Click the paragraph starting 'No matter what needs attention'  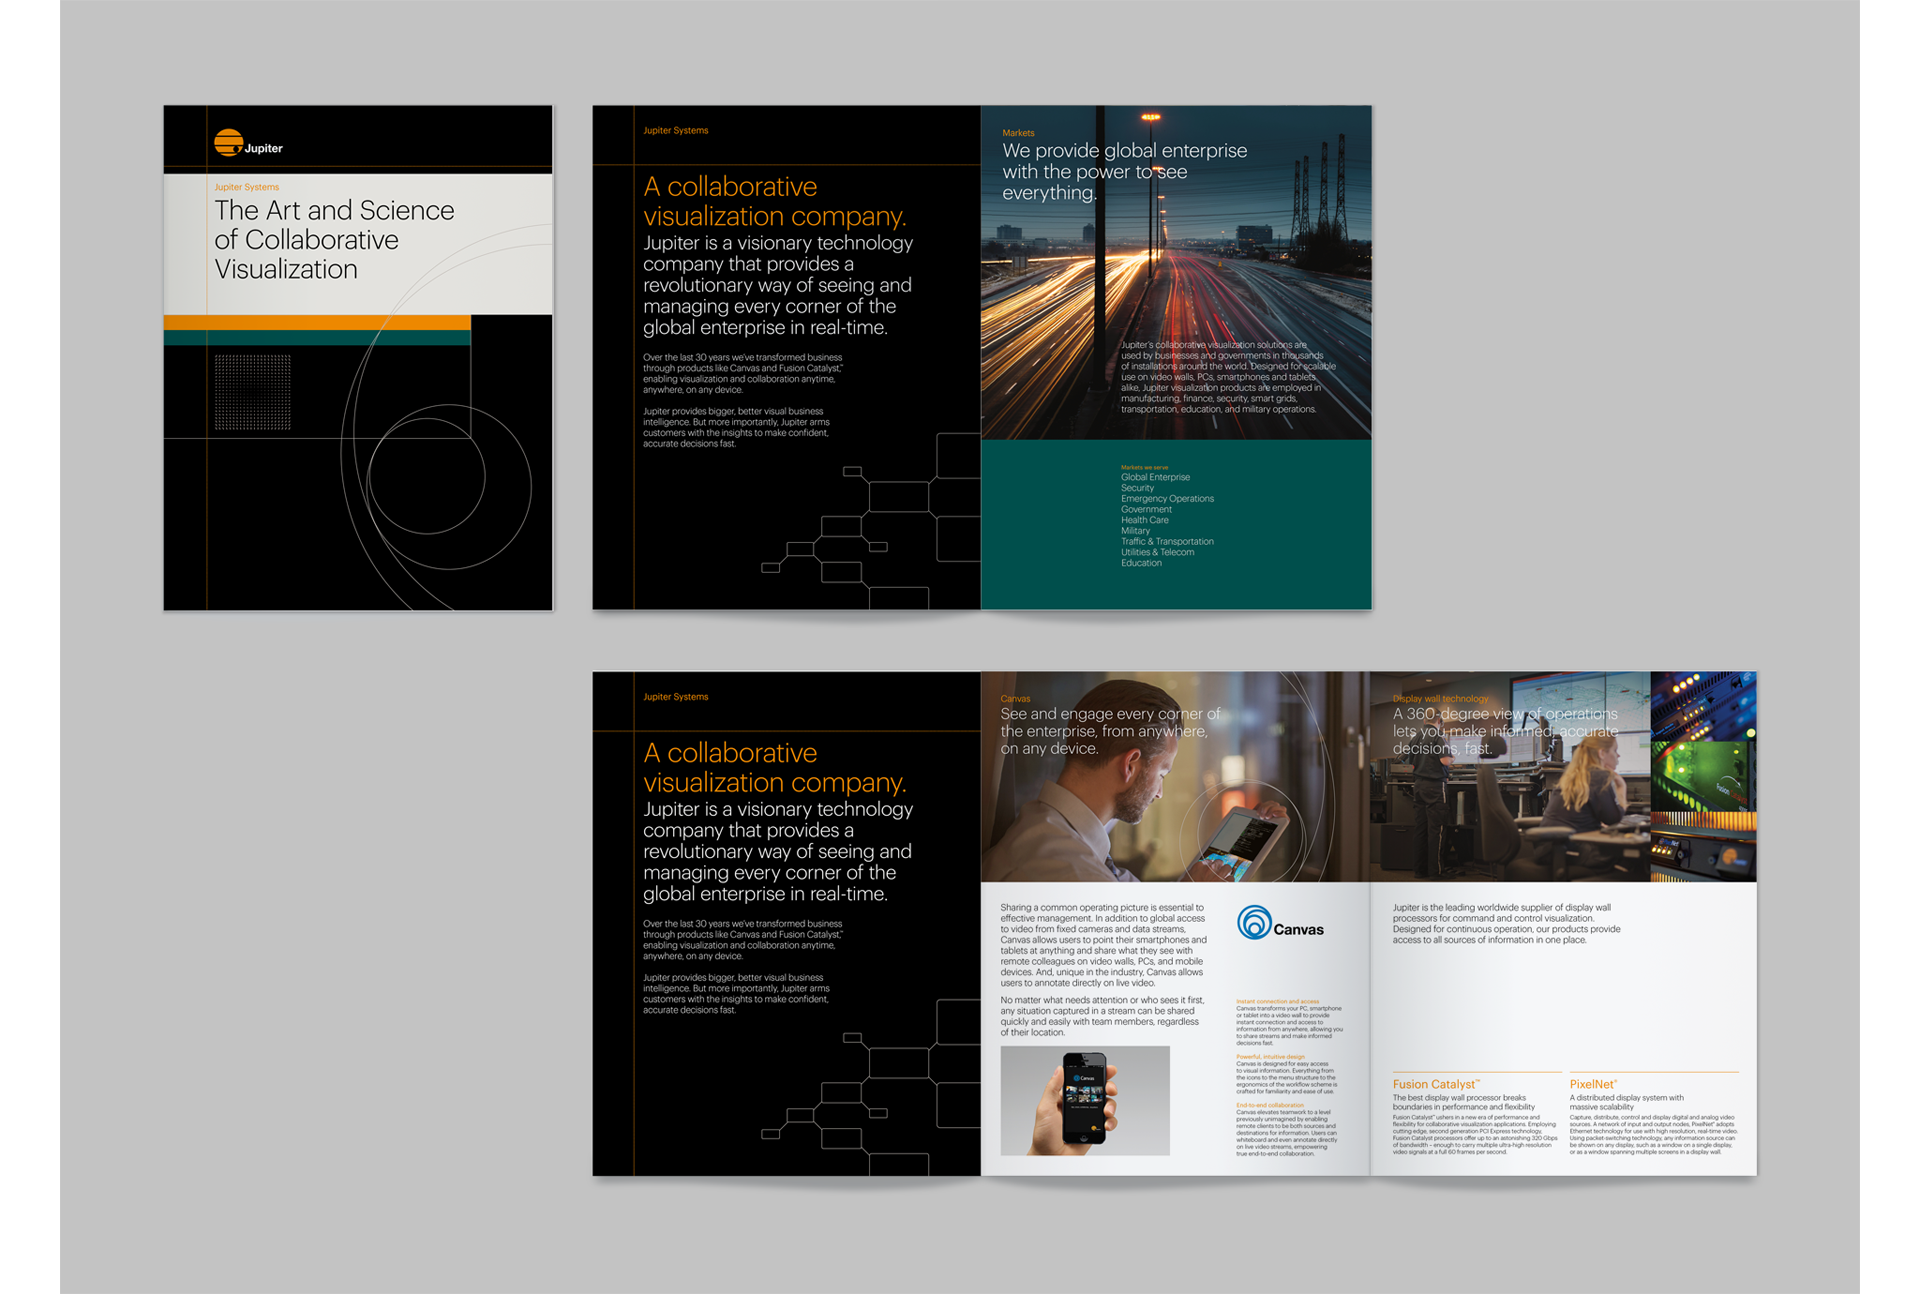pyautogui.click(x=1103, y=1016)
